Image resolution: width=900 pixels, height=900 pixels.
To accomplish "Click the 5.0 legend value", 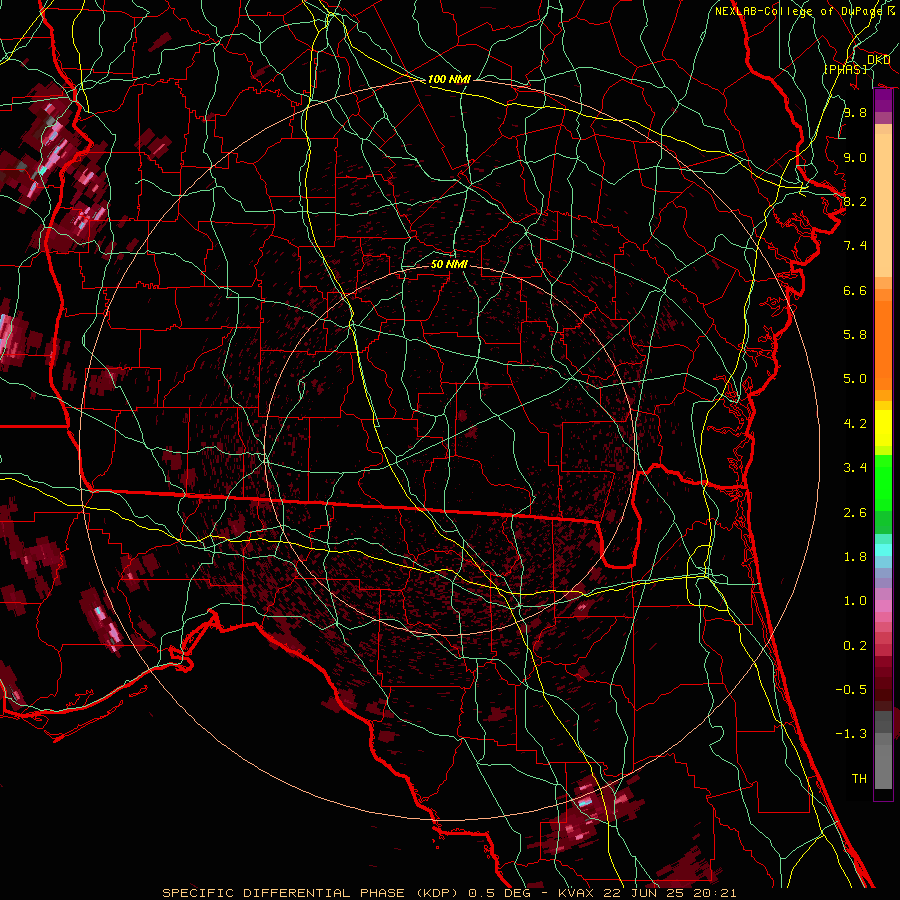I will [855, 379].
